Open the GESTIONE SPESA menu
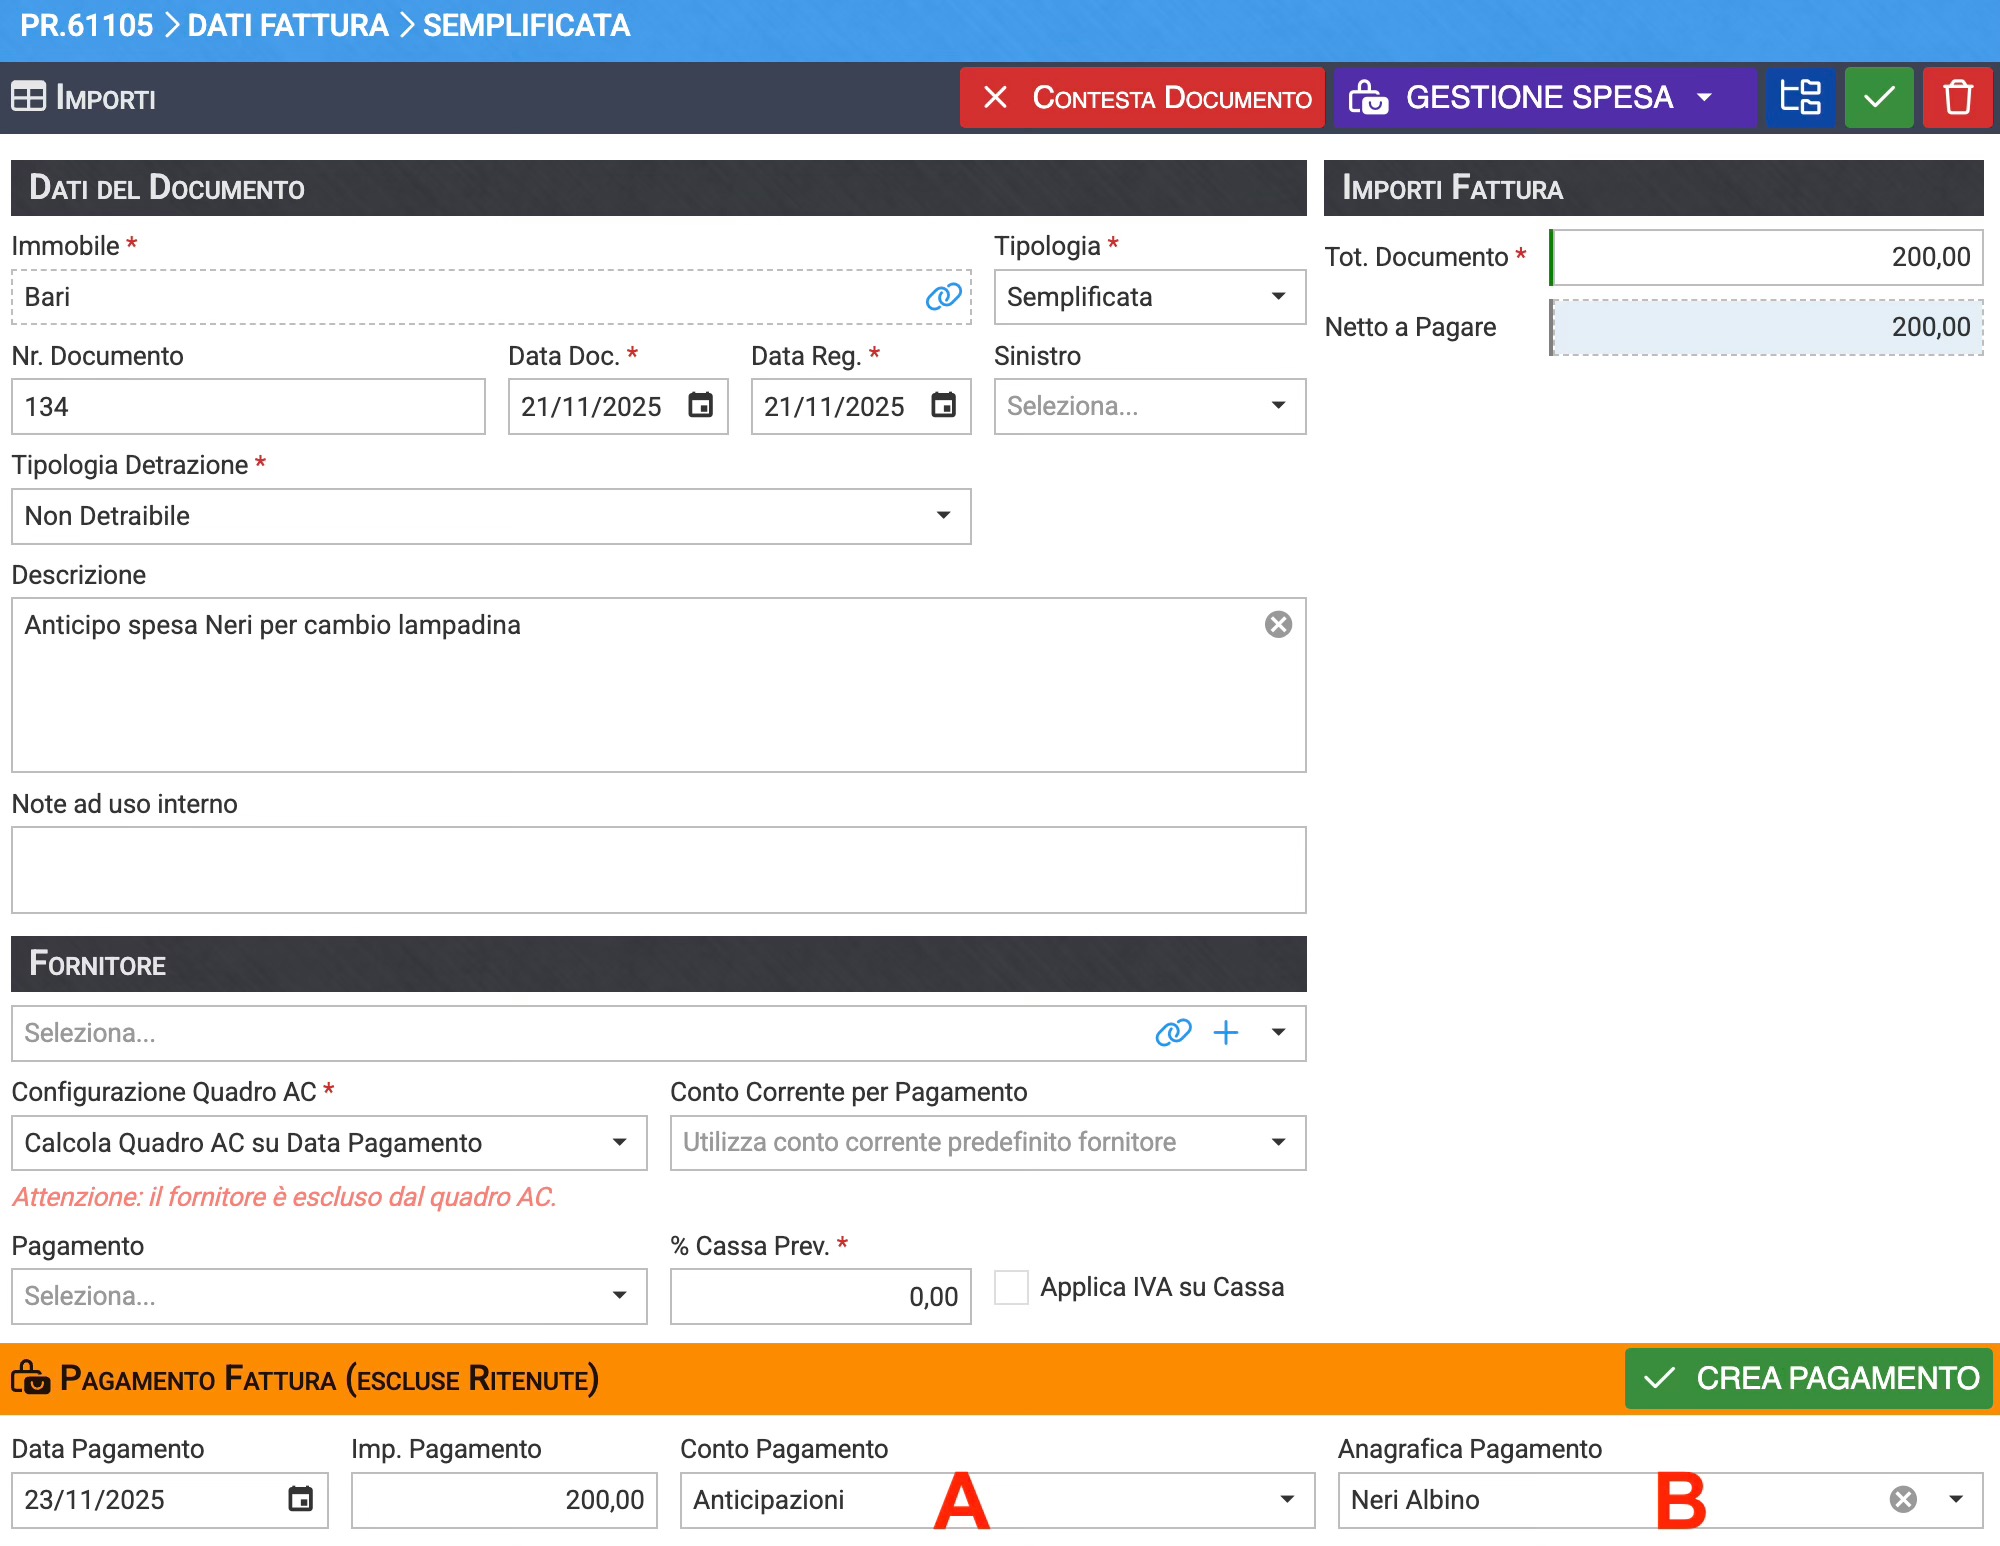This screenshot has width=2000, height=1546. [1543, 98]
